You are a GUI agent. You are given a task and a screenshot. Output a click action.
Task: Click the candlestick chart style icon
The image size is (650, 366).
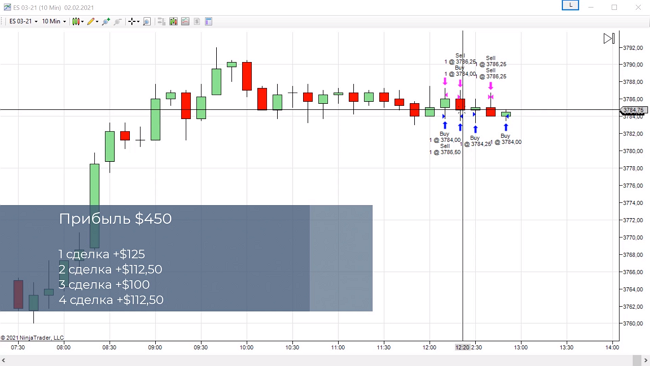click(75, 22)
